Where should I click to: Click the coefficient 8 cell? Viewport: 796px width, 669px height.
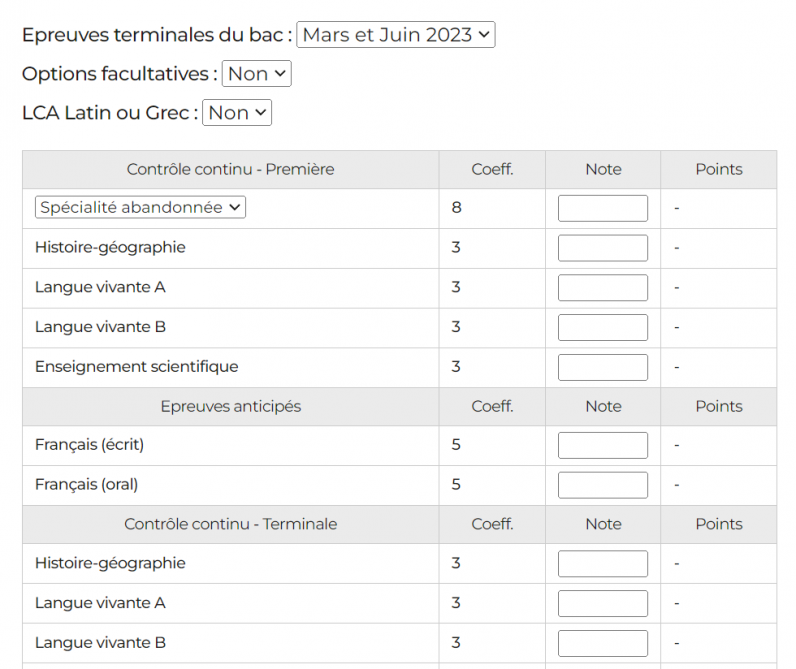pos(456,208)
